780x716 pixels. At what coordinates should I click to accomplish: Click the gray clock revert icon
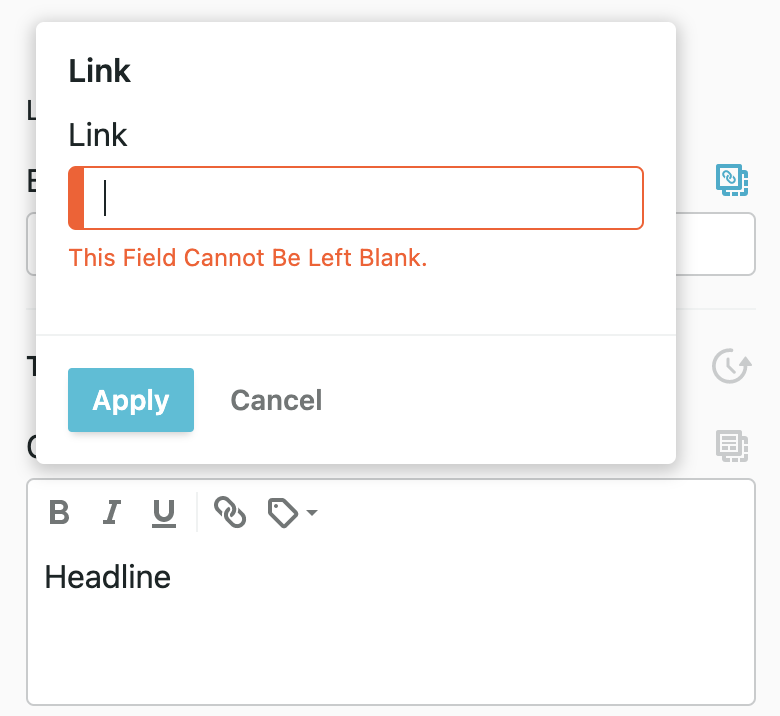tap(732, 366)
